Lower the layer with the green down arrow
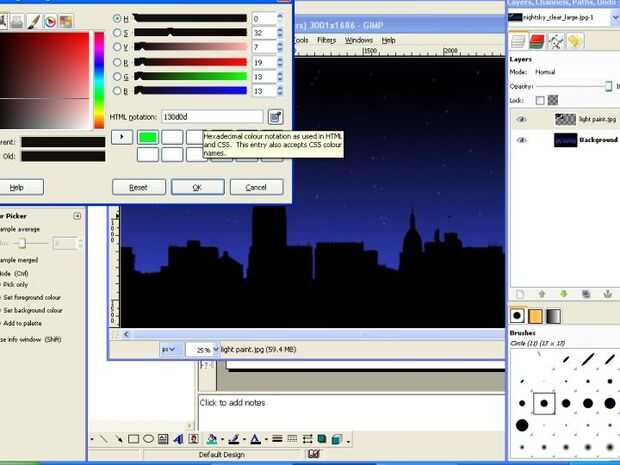Screen dimensions: 620x465 [564, 294]
